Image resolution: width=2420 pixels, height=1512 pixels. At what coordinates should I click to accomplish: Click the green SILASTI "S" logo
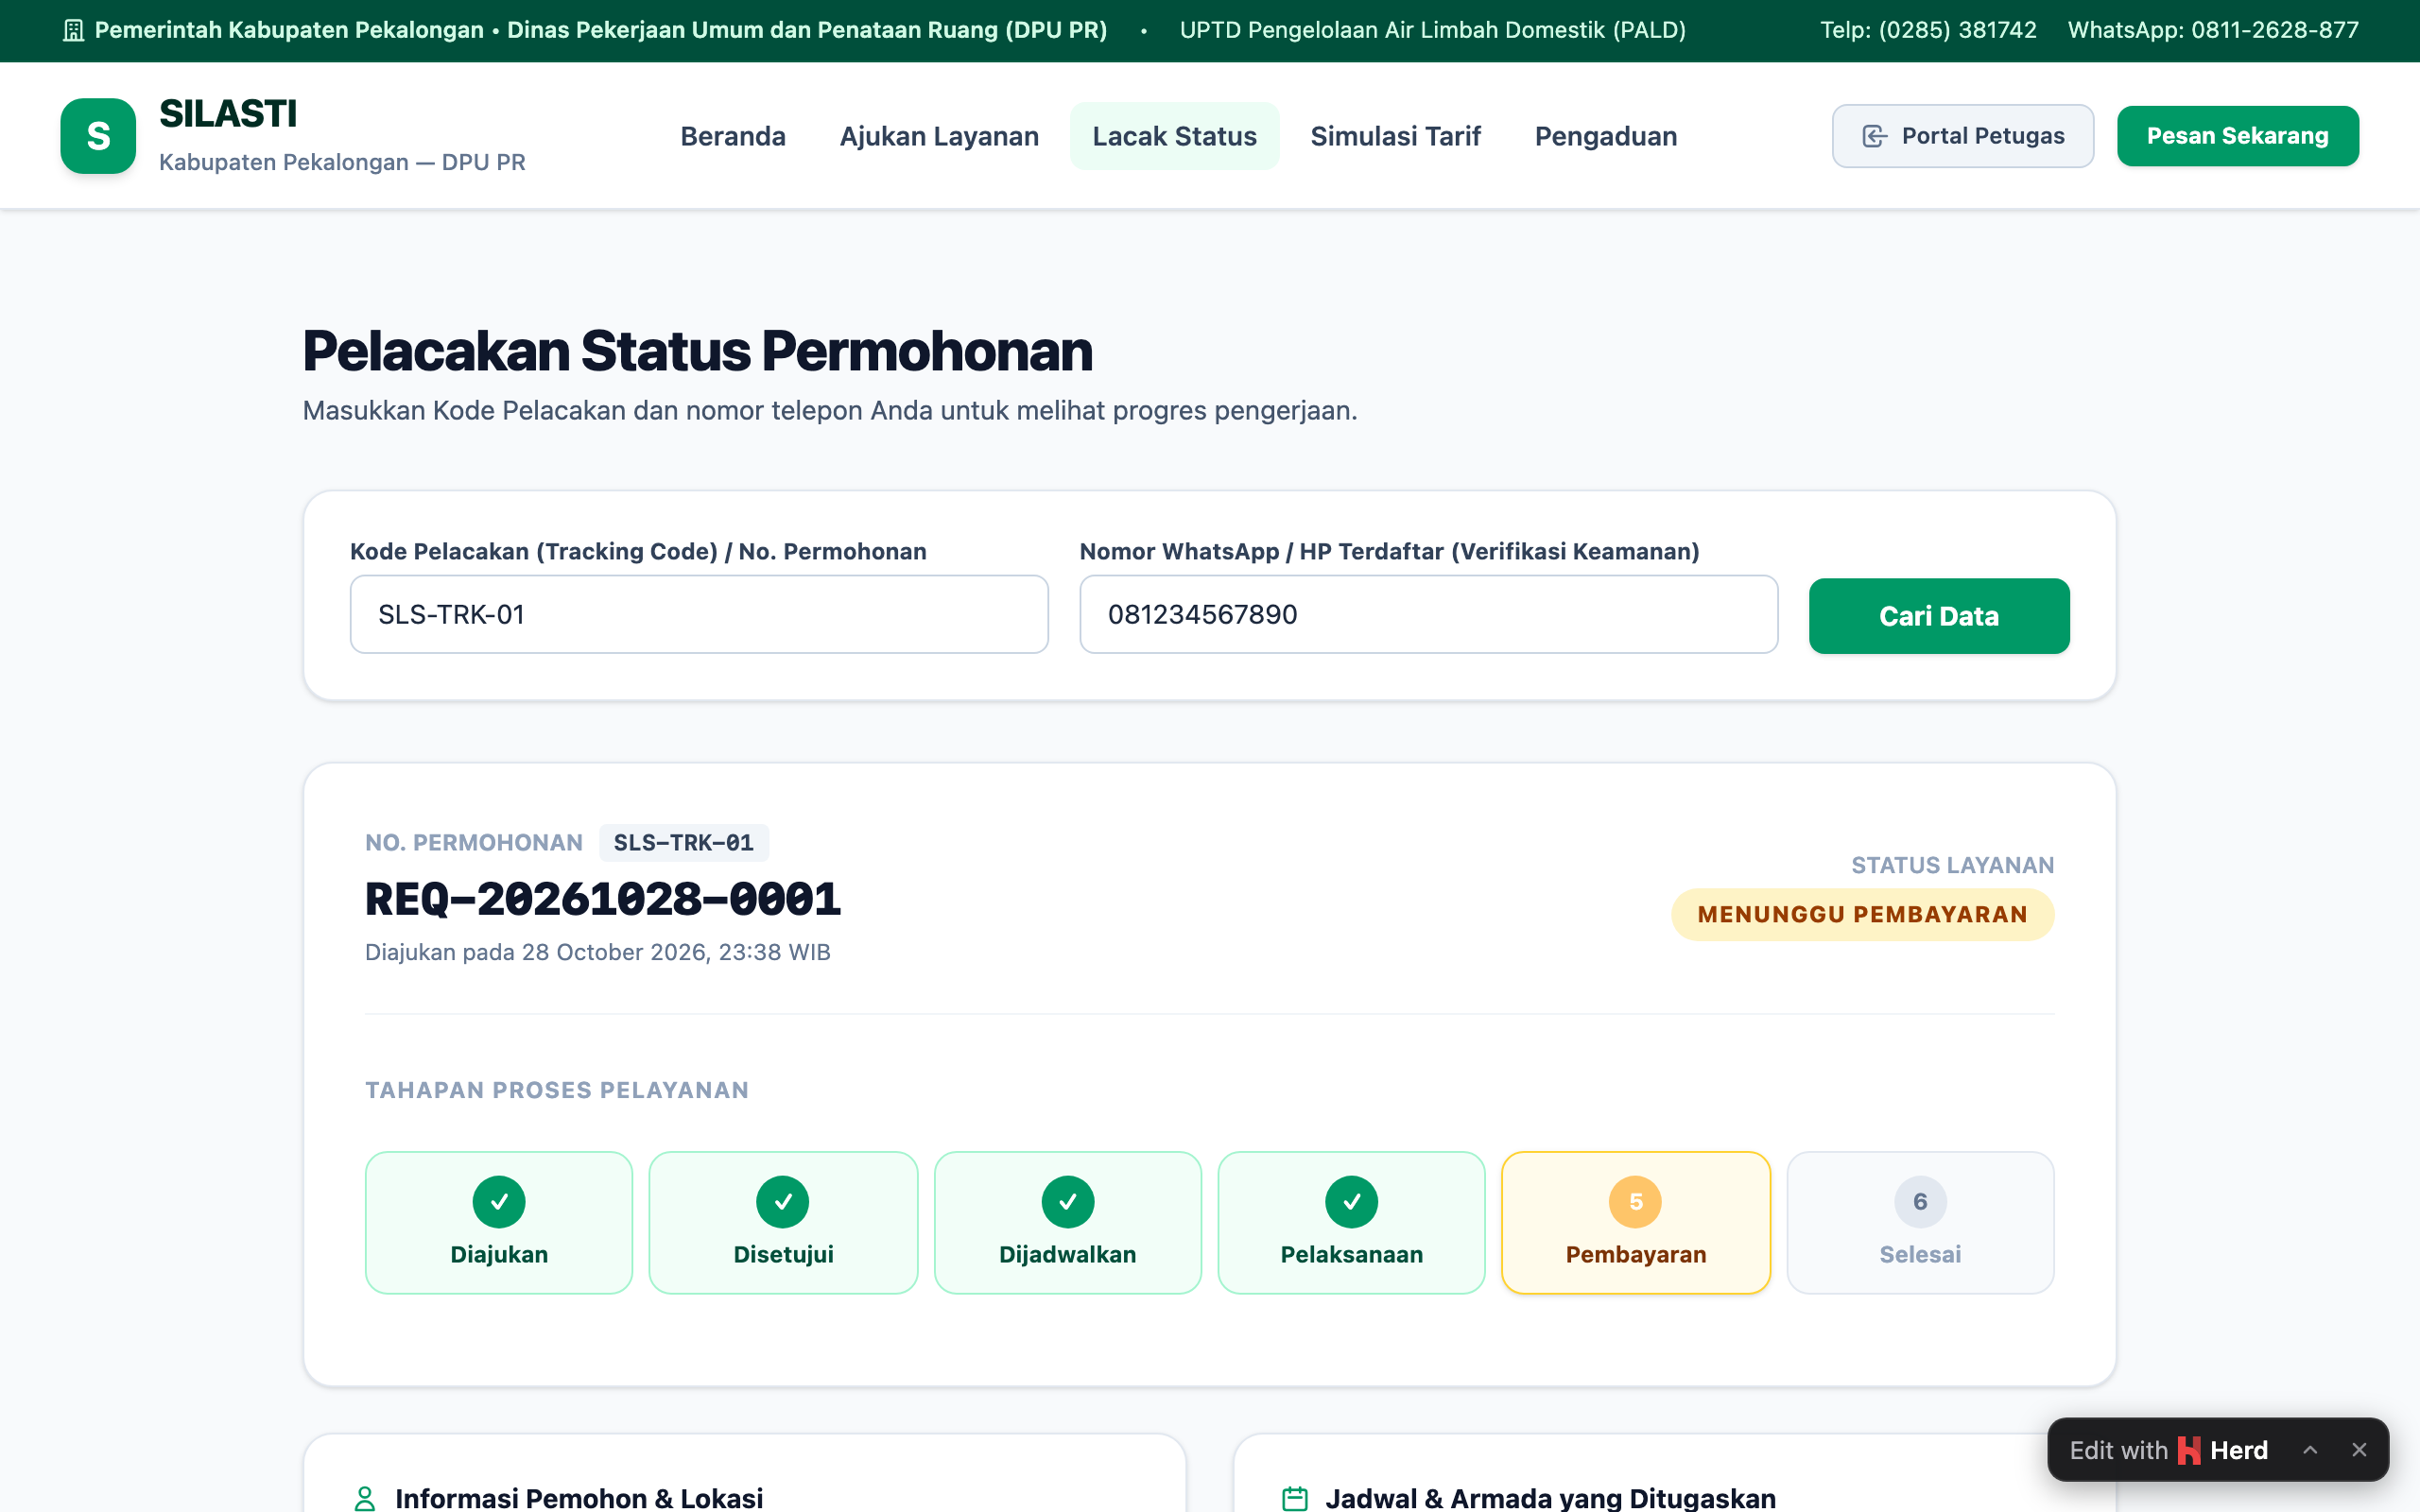click(x=98, y=136)
